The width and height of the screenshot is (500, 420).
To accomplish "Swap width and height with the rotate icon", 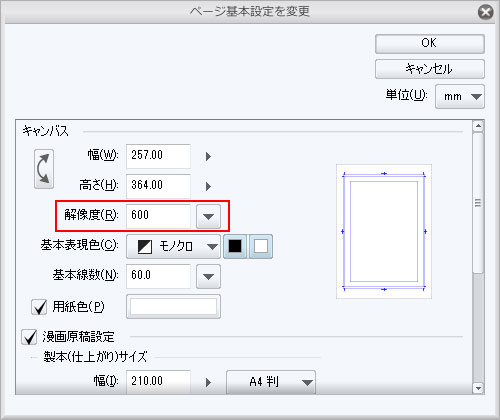I will pos(44,169).
